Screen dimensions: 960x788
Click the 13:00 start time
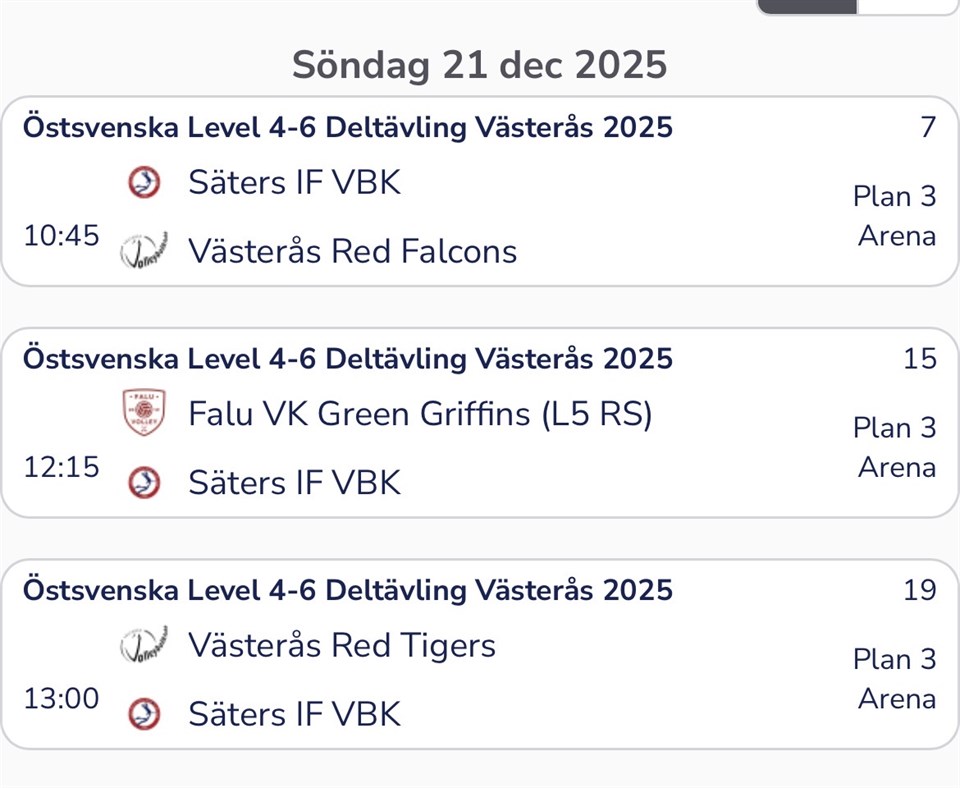click(62, 698)
